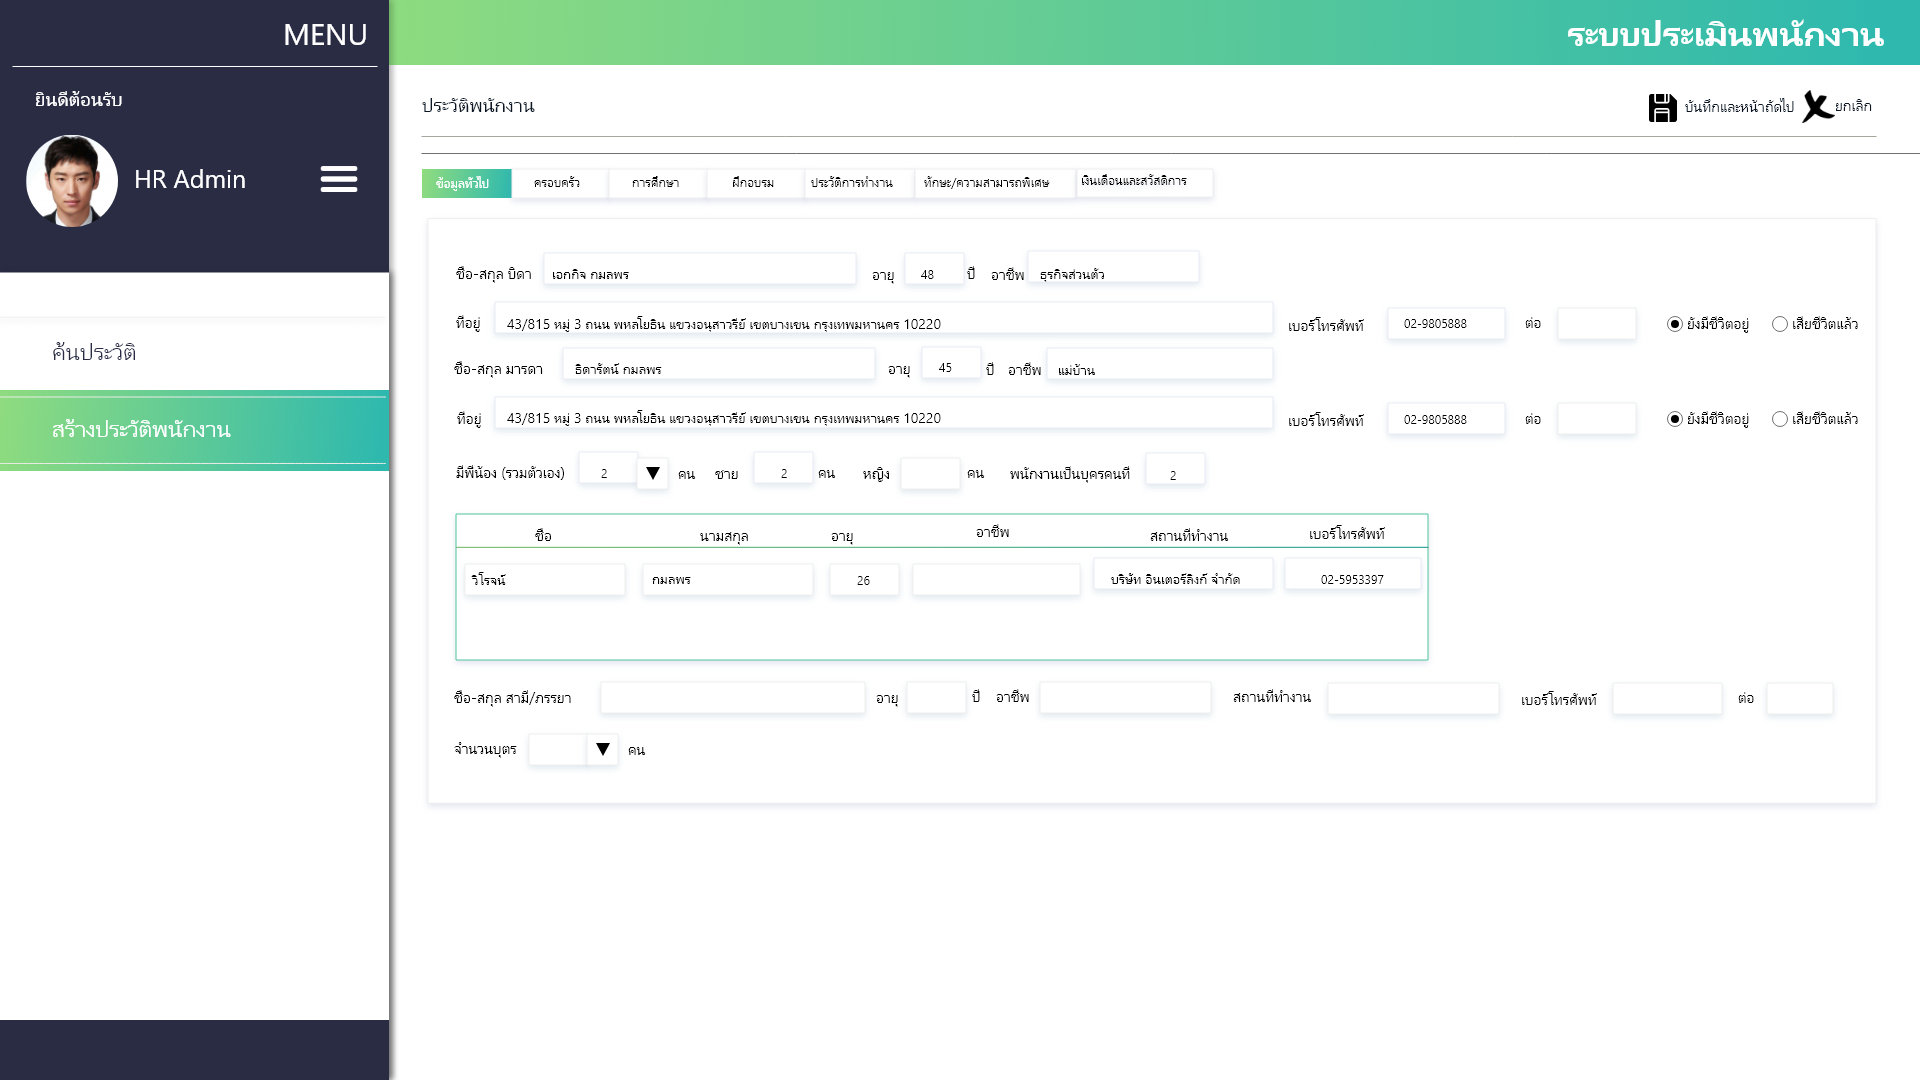Select mother's 'เสียชีวิตแล้ว' radio button
Viewport: 1920px width, 1080px height.
tap(1780, 419)
